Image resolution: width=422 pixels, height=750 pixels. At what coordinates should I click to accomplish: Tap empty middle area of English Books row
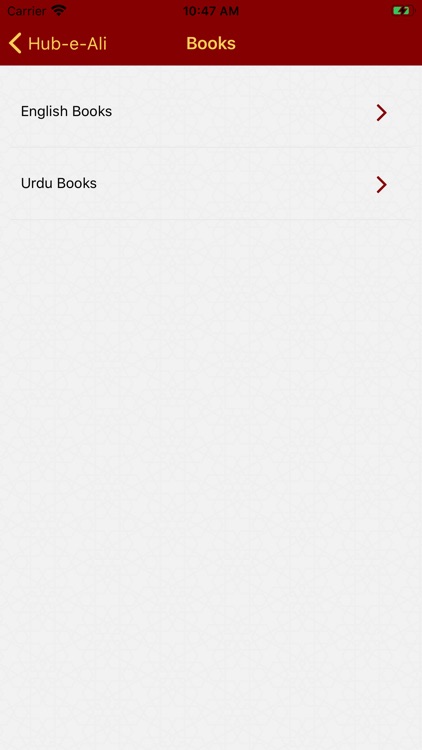tap(239, 111)
